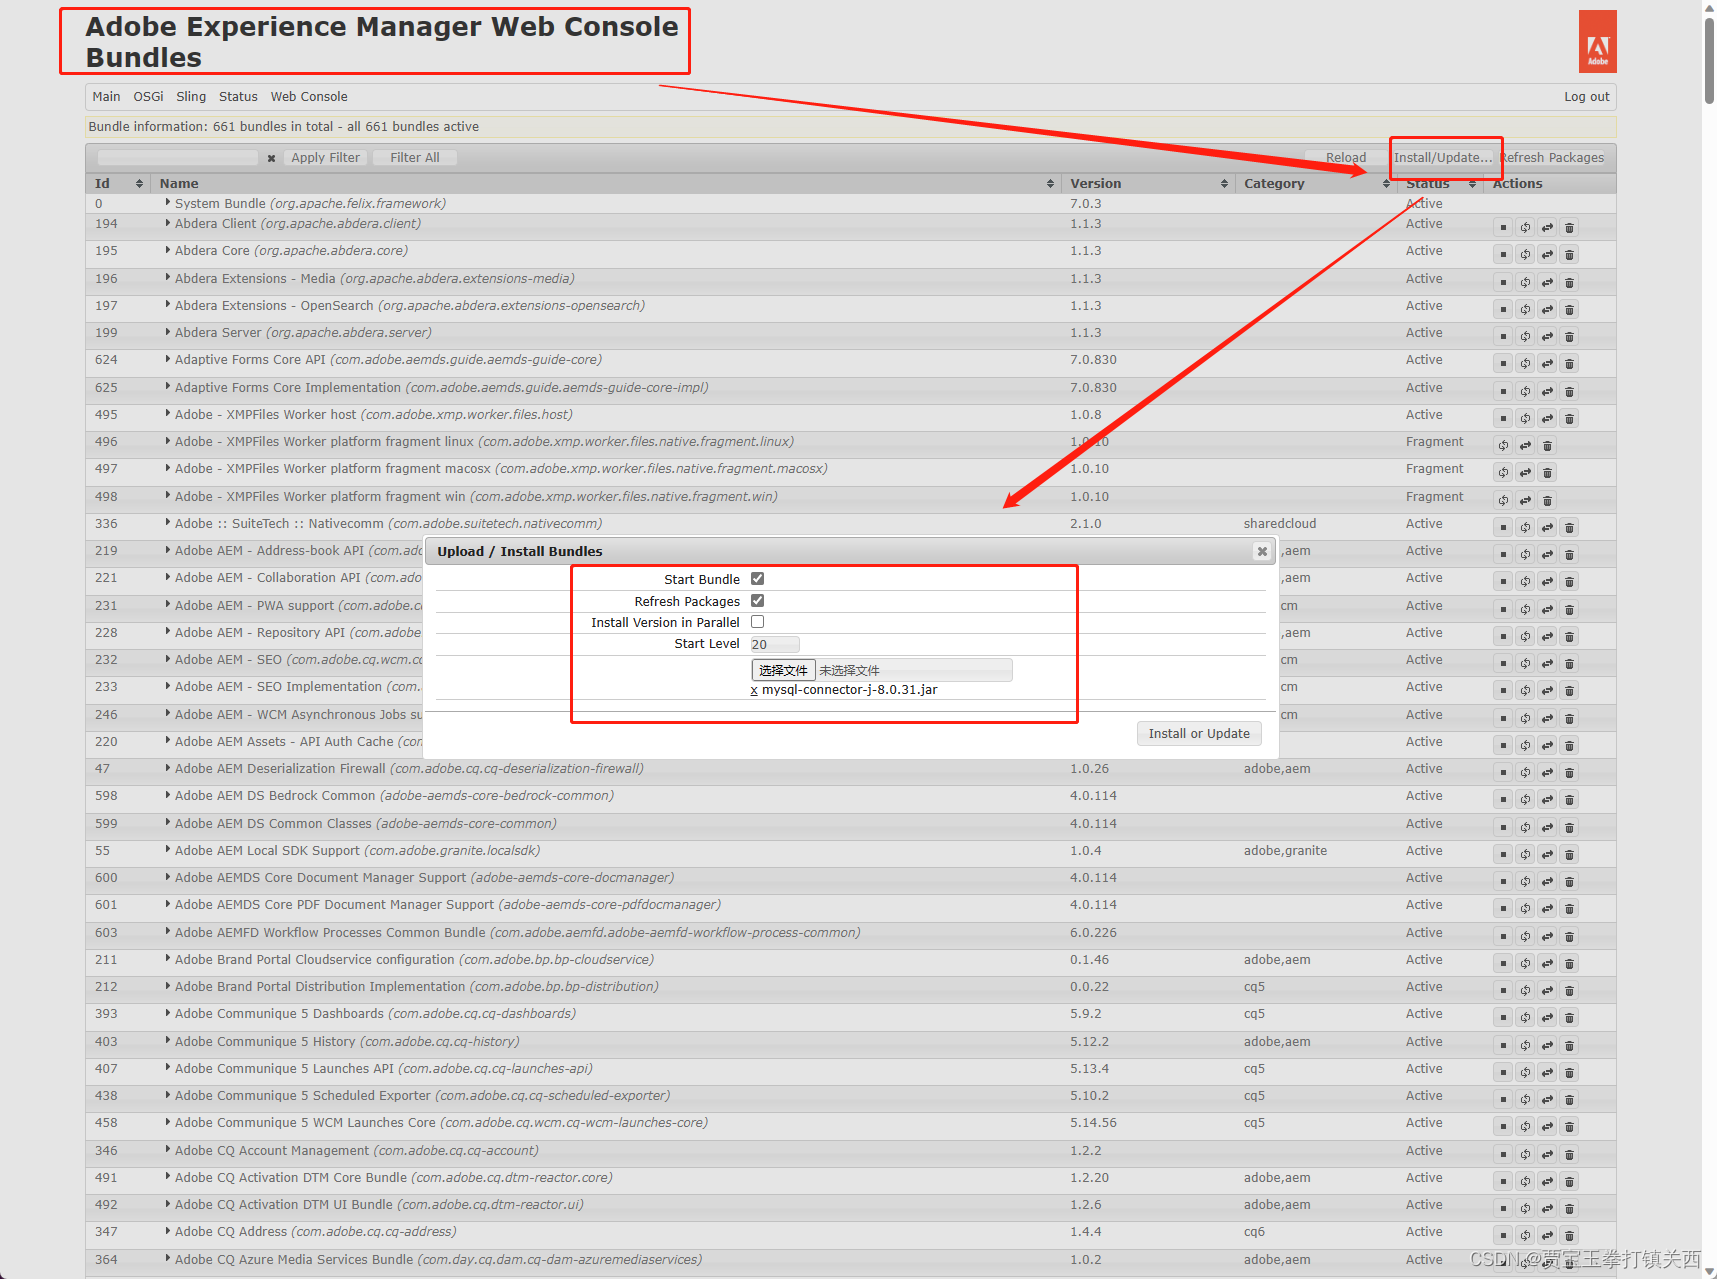Enable Install Version in Parallel

[757, 622]
